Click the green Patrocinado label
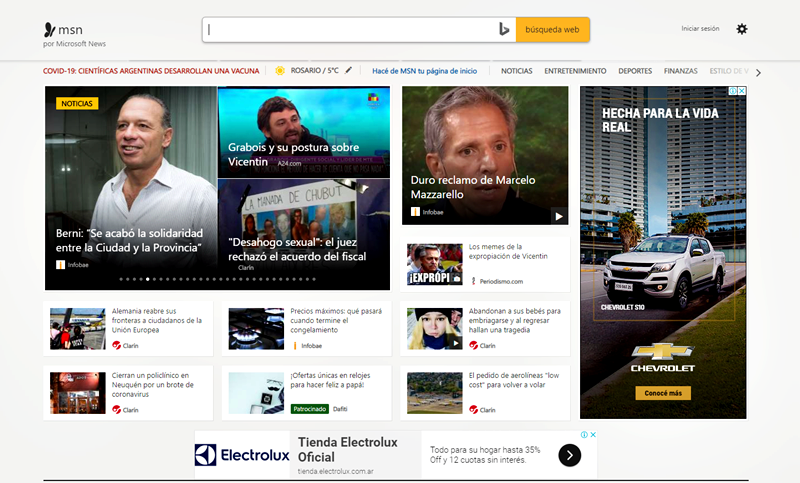 [x=310, y=409]
